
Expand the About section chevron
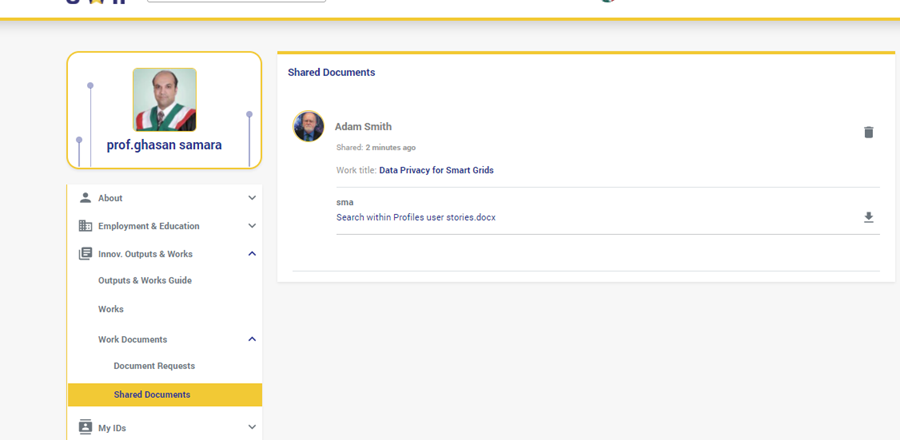pyautogui.click(x=251, y=198)
